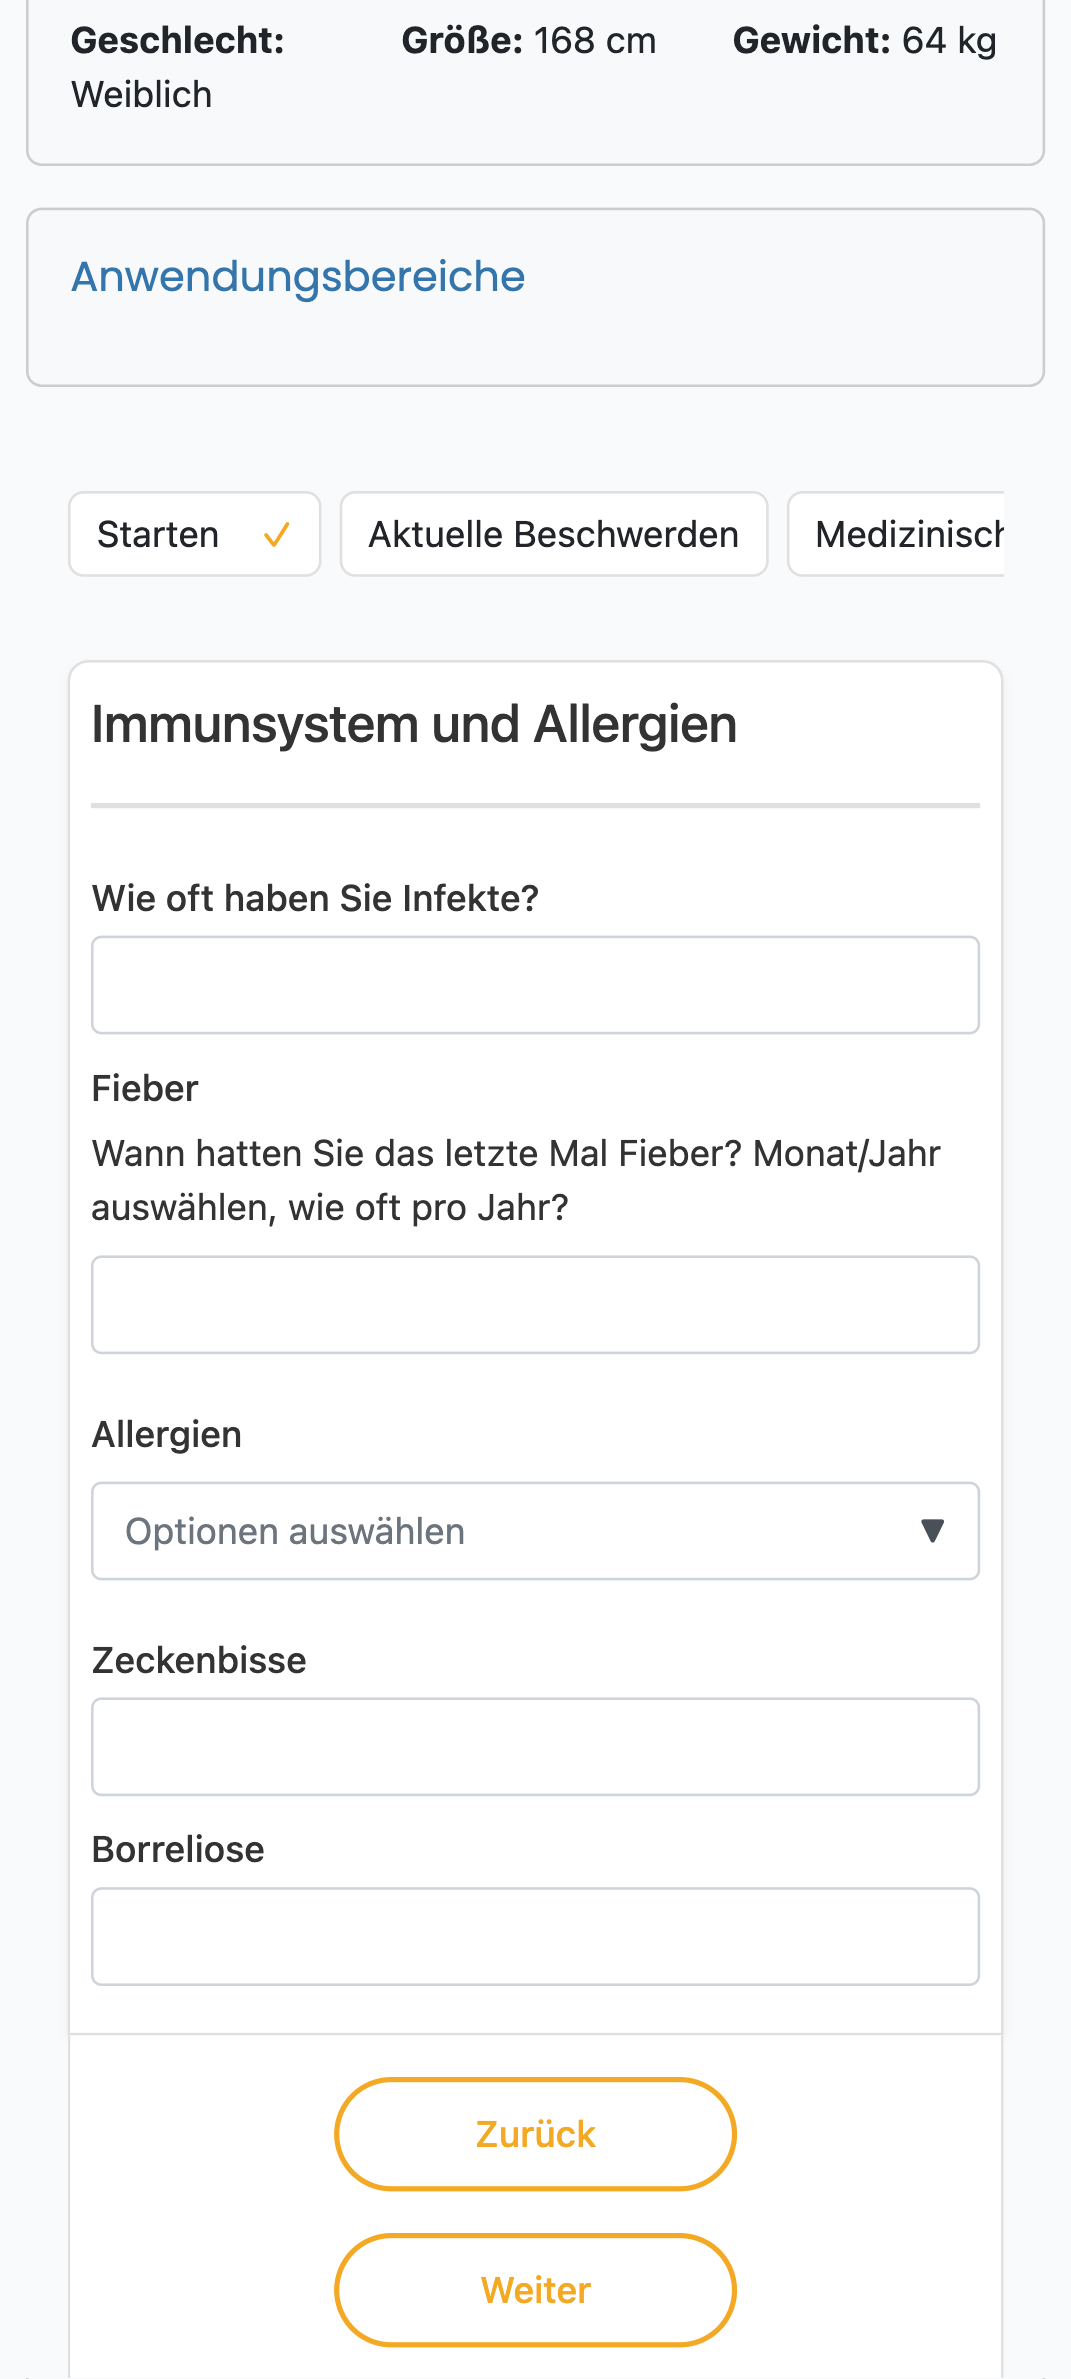Click the Fieber label text
Viewport: 1071px width, 2379px height.
(x=145, y=1089)
